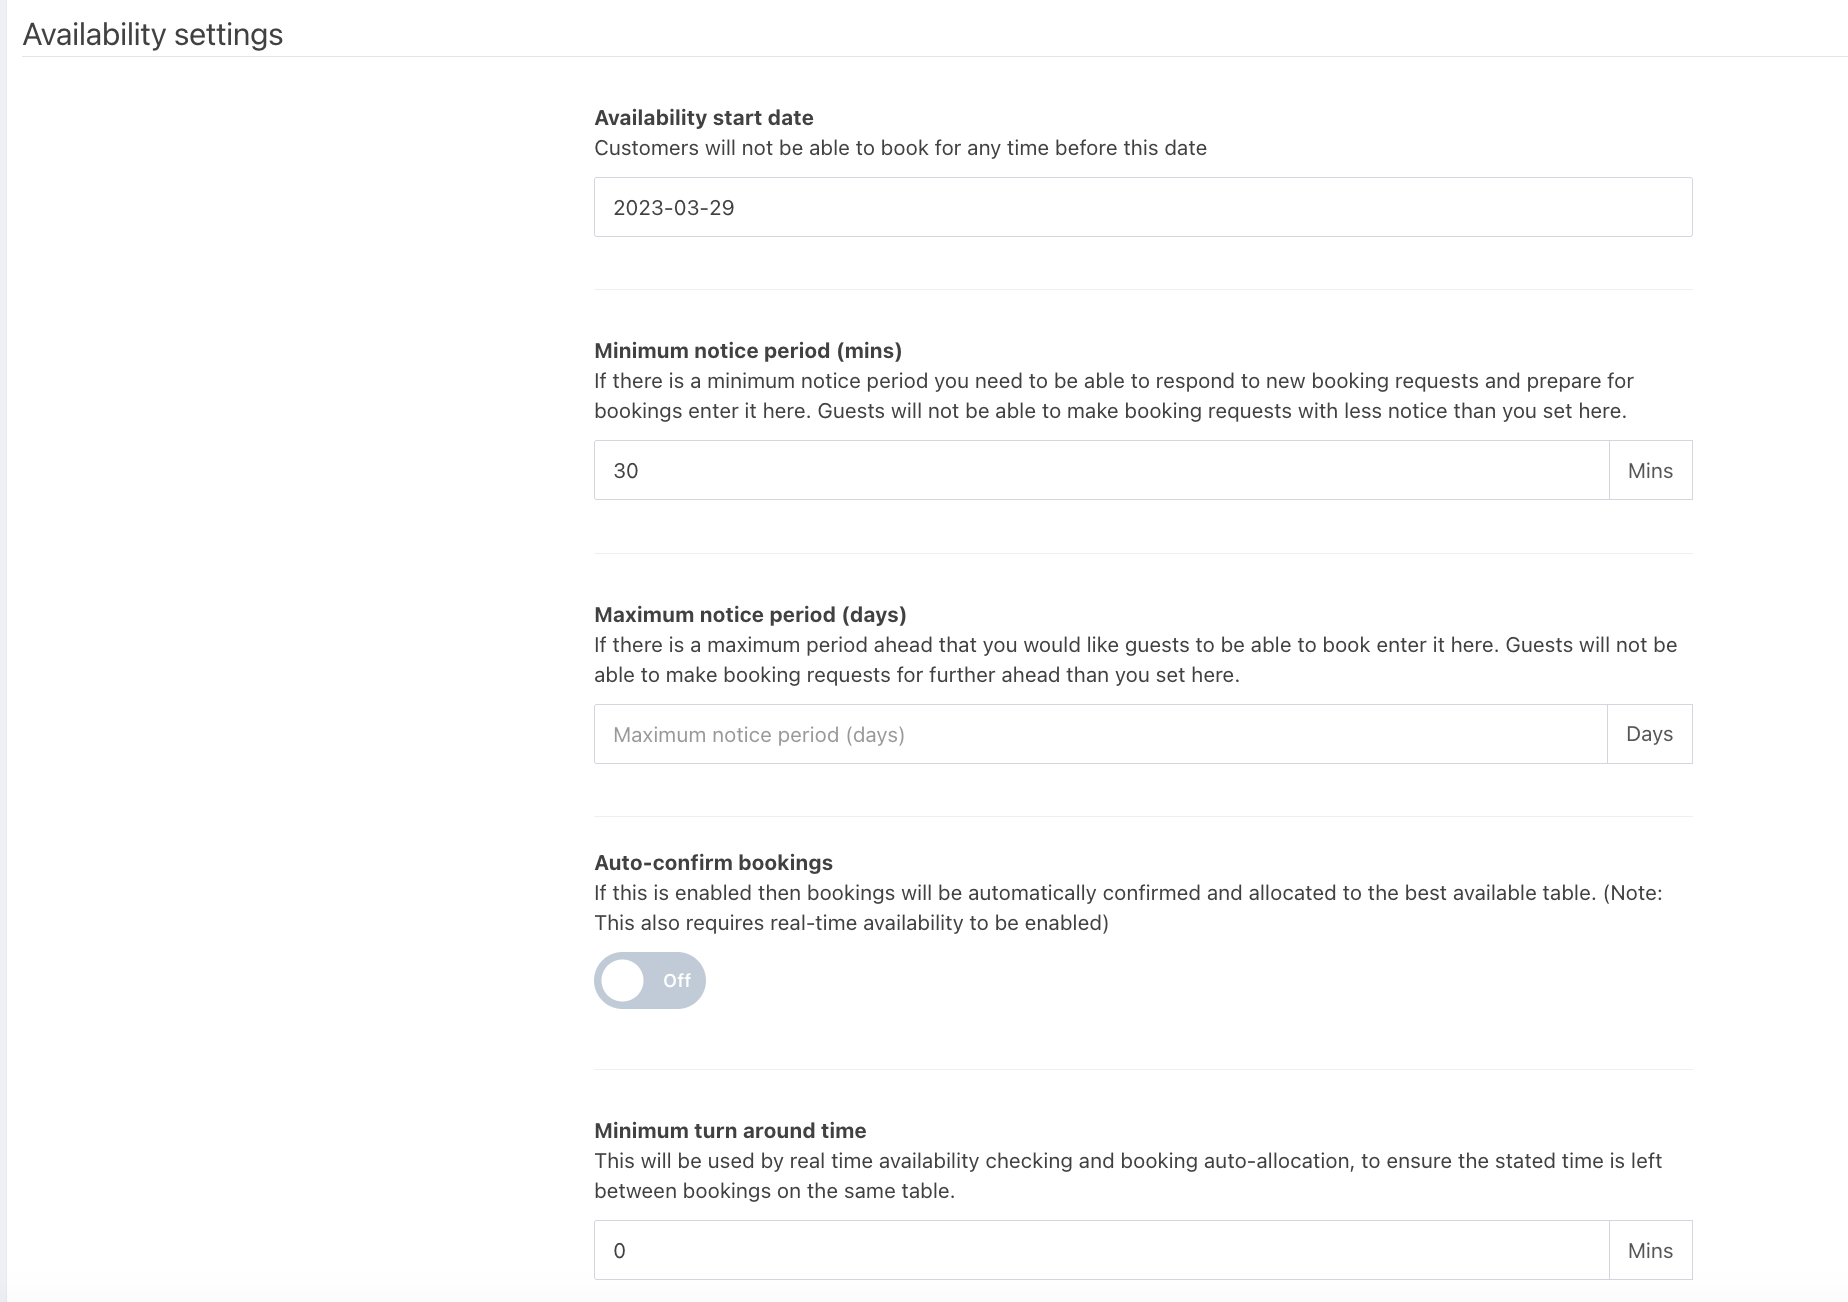1848x1302 pixels.
Task: Click the Availability start date field
Action: click(1142, 207)
